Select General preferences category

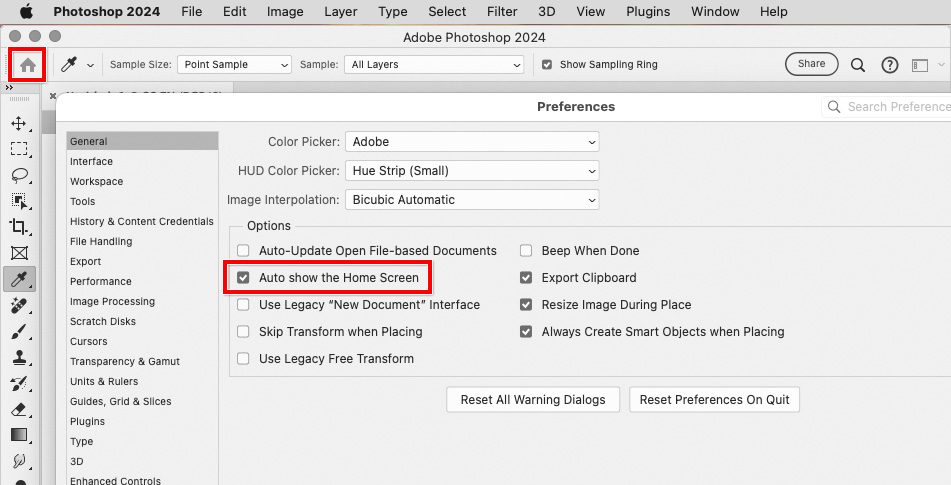142,141
